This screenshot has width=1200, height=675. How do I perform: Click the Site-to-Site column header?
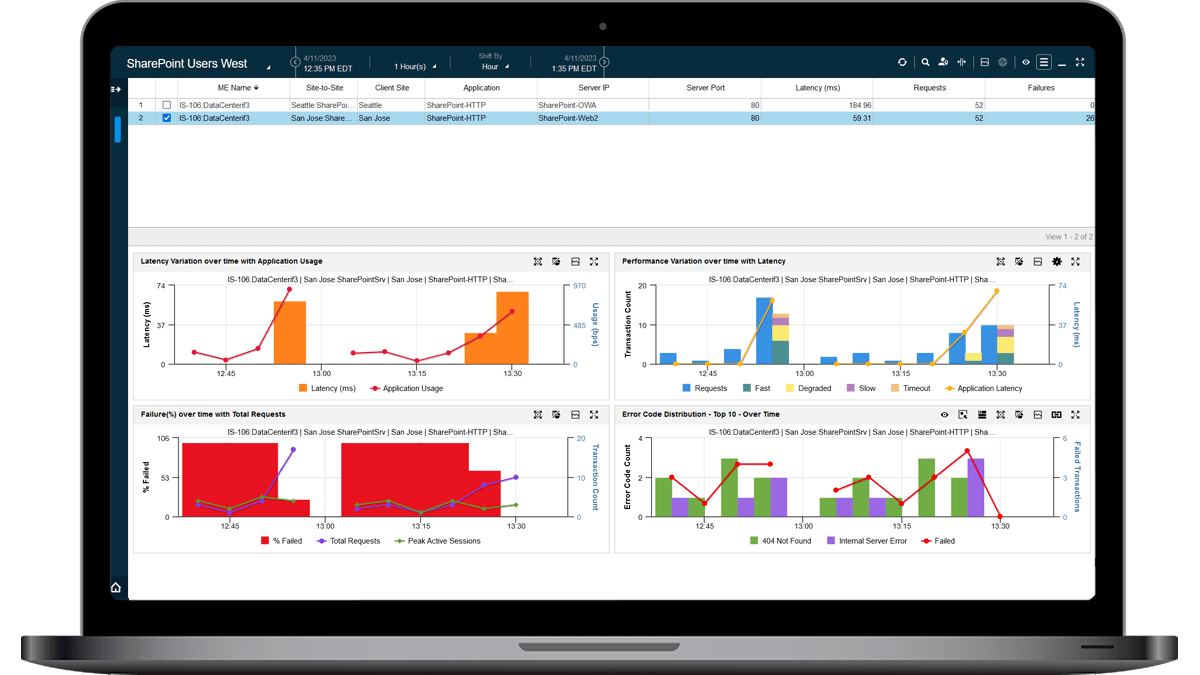click(323, 88)
